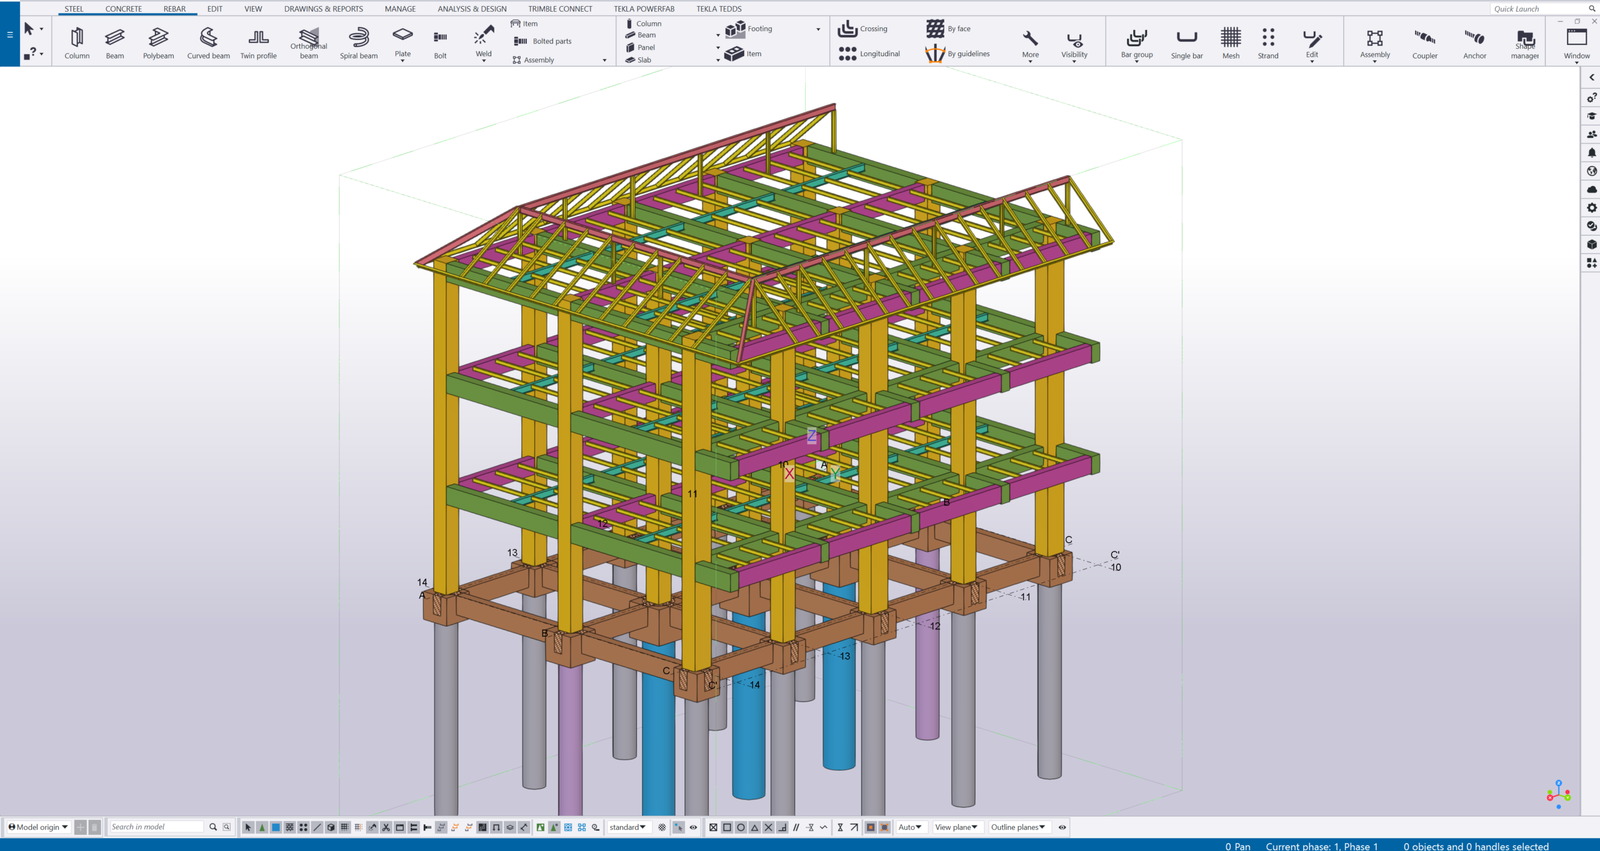This screenshot has height=851, width=1600.
Task: Select the Polybeam tool
Action: (158, 42)
